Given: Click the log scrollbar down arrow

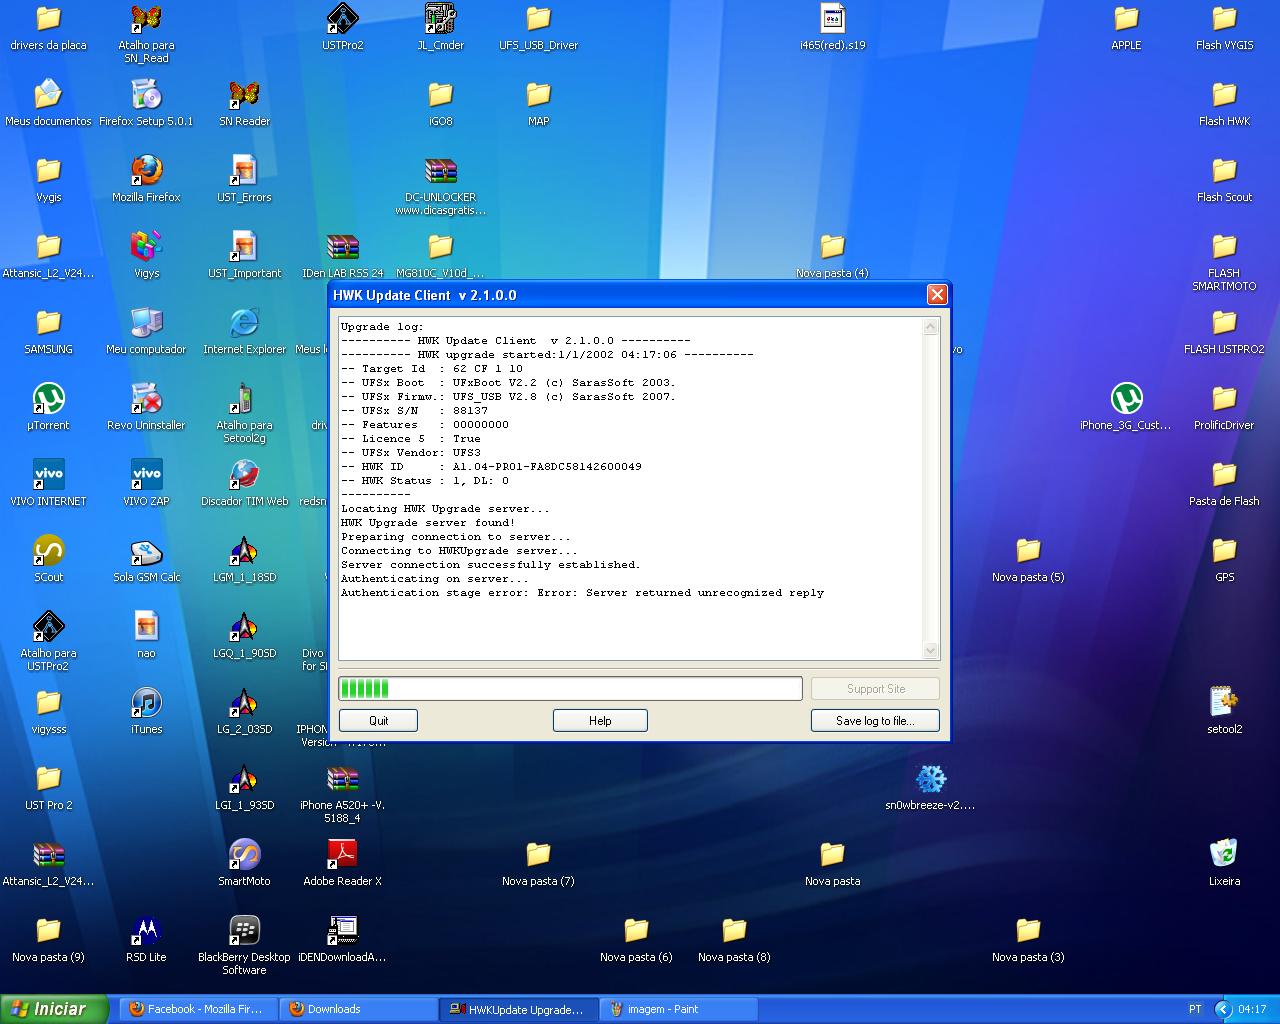Looking at the screenshot, I should [x=930, y=650].
